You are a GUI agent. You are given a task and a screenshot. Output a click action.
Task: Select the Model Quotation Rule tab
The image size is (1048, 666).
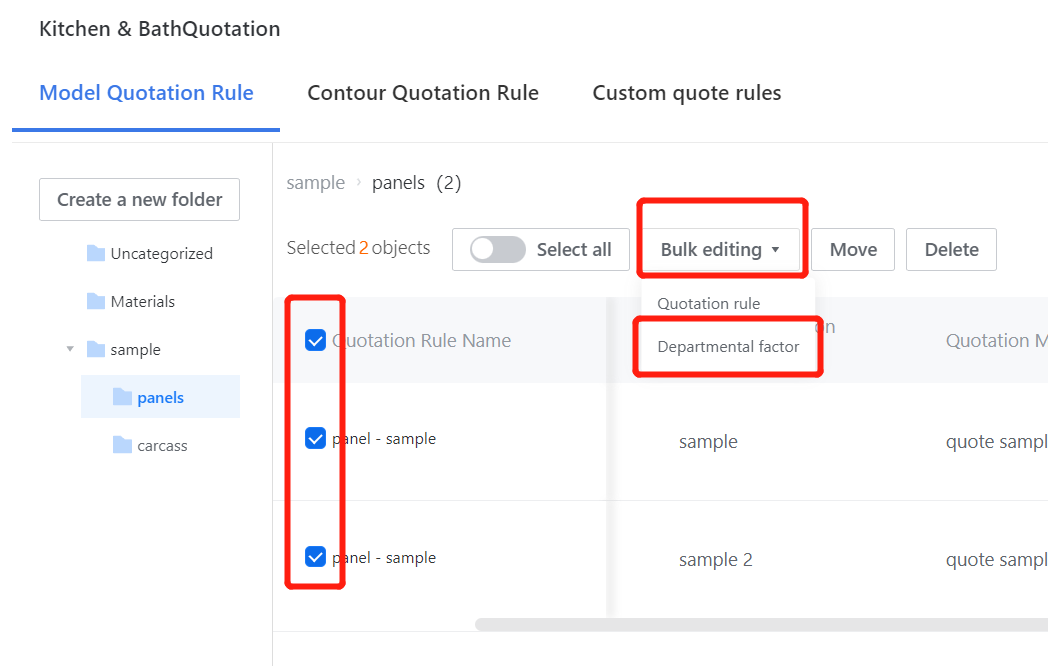(146, 93)
